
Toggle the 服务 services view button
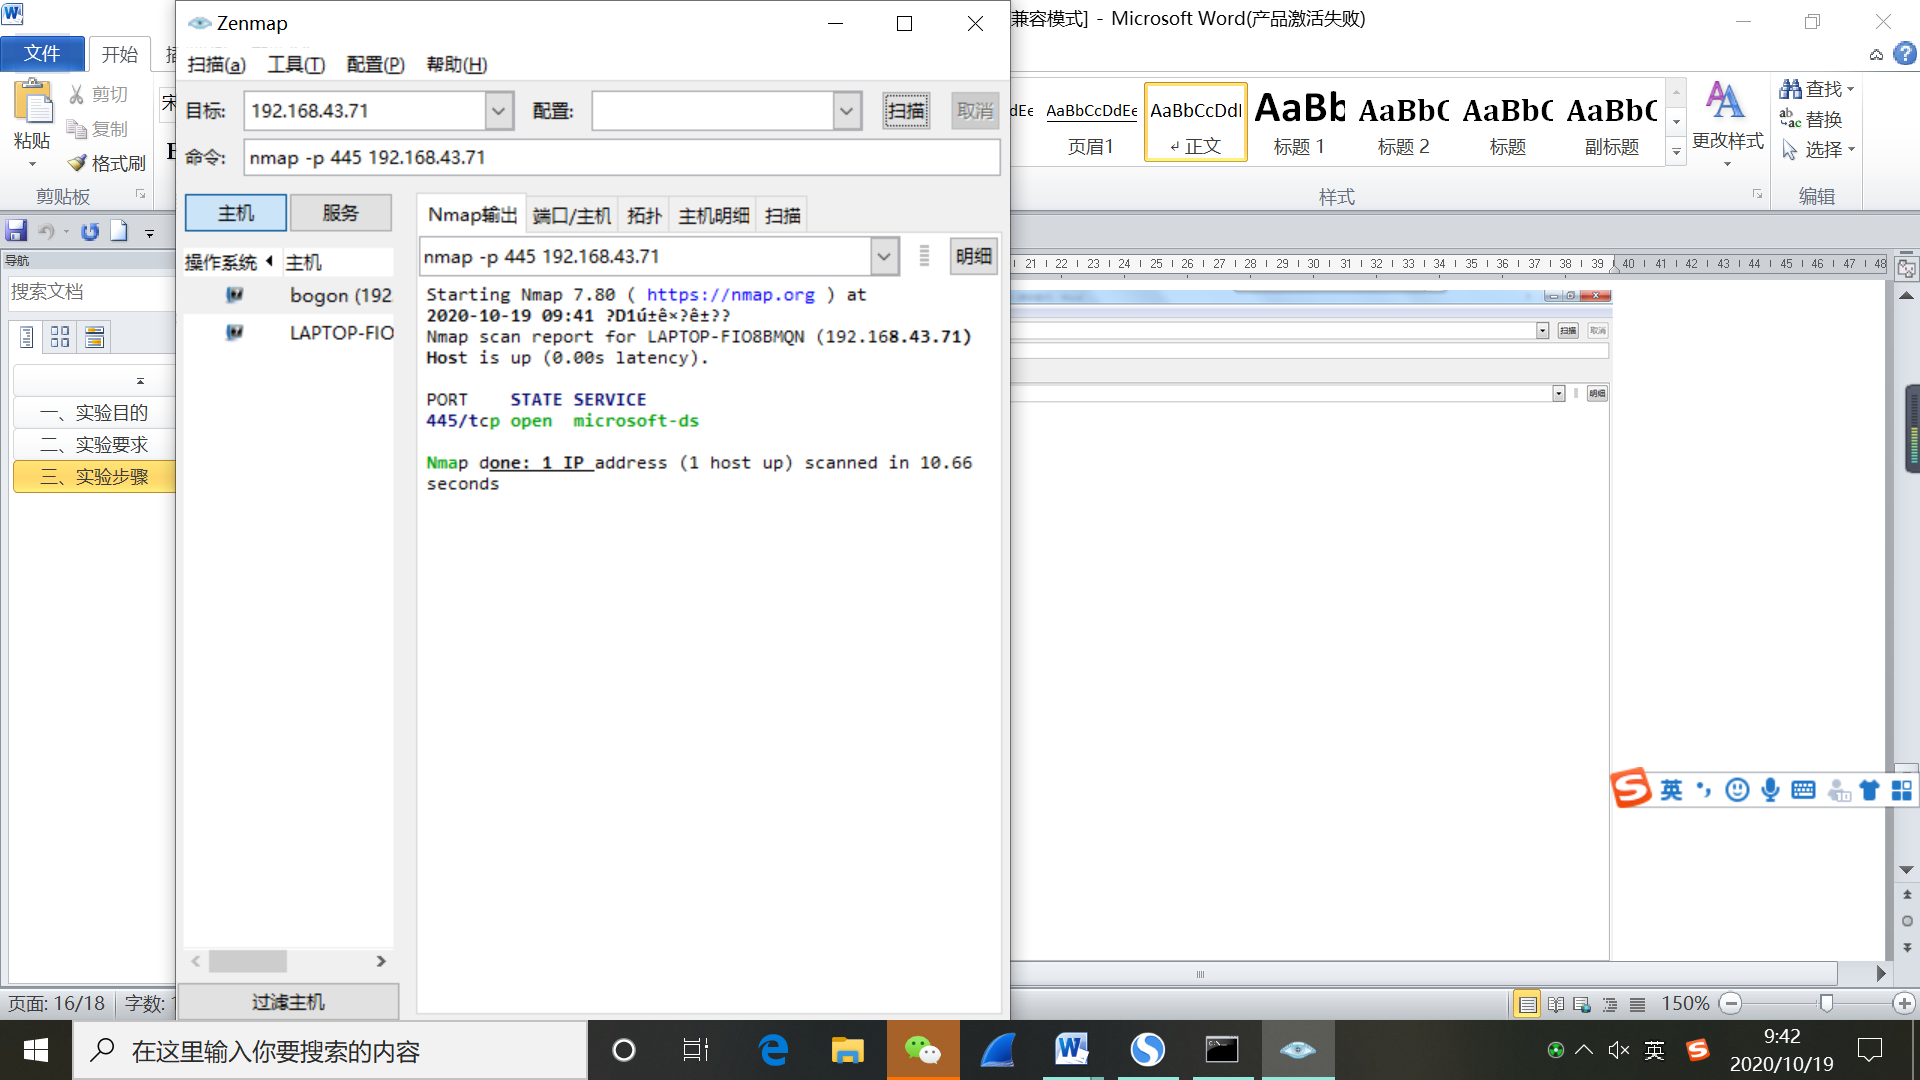[340, 213]
